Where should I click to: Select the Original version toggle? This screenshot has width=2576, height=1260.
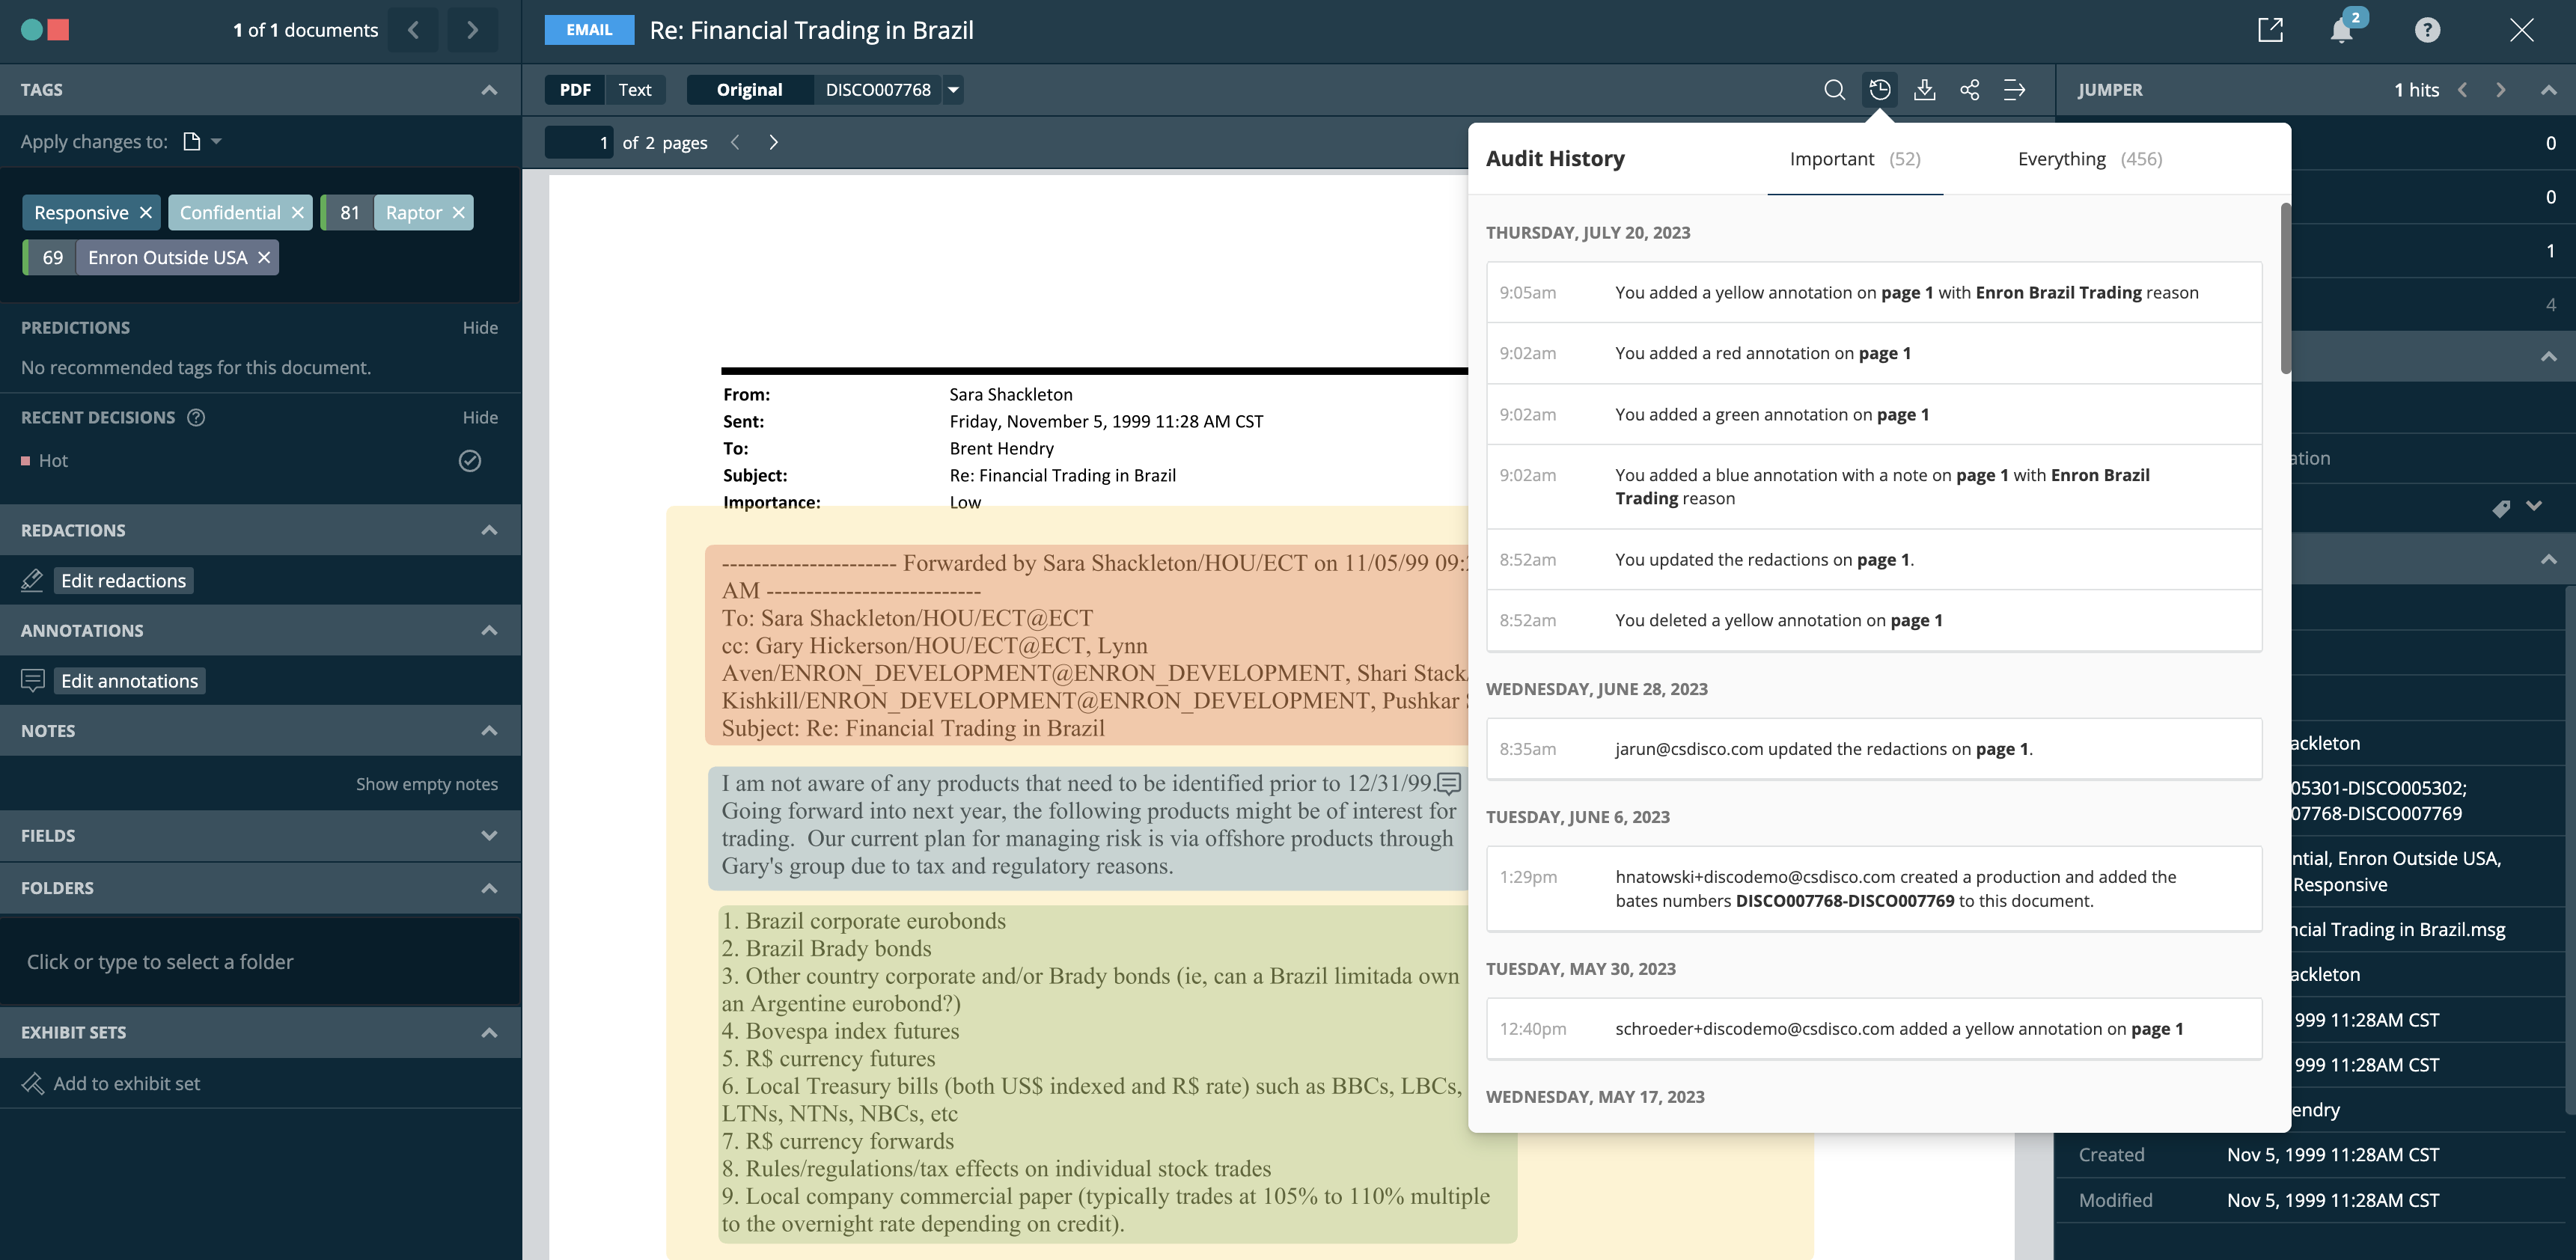click(749, 90)
